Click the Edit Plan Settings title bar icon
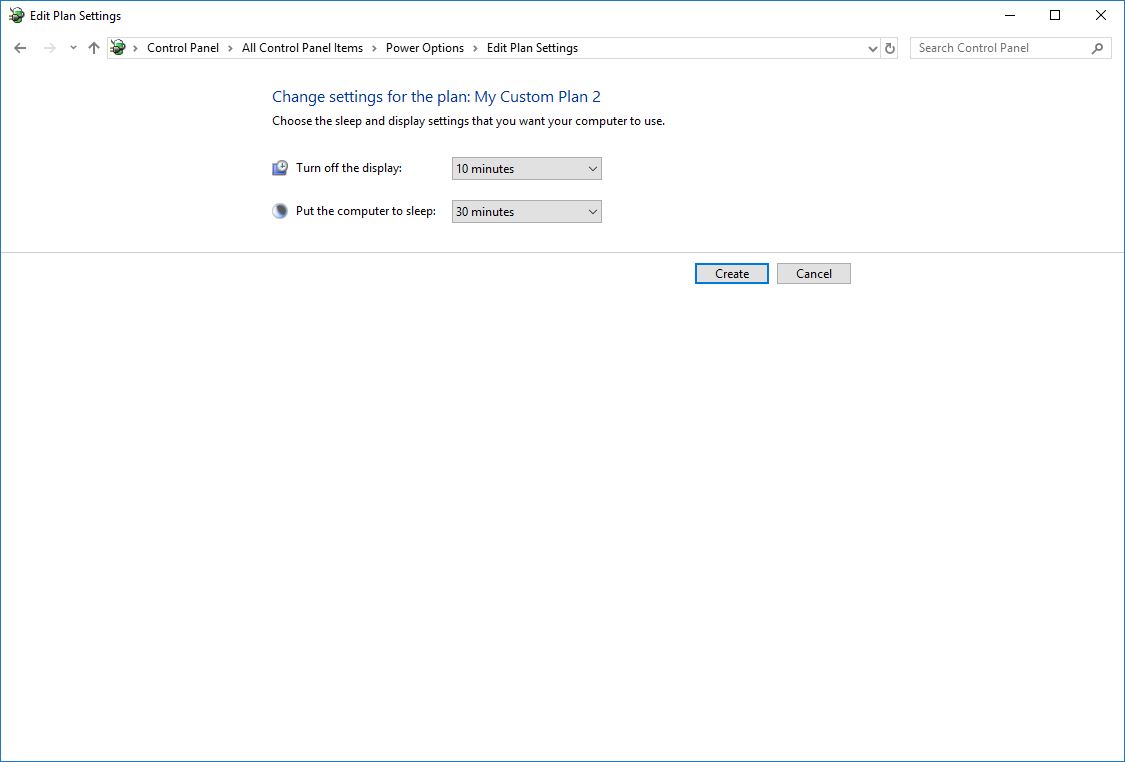The image size is (1125, 762). click(15, 15)
